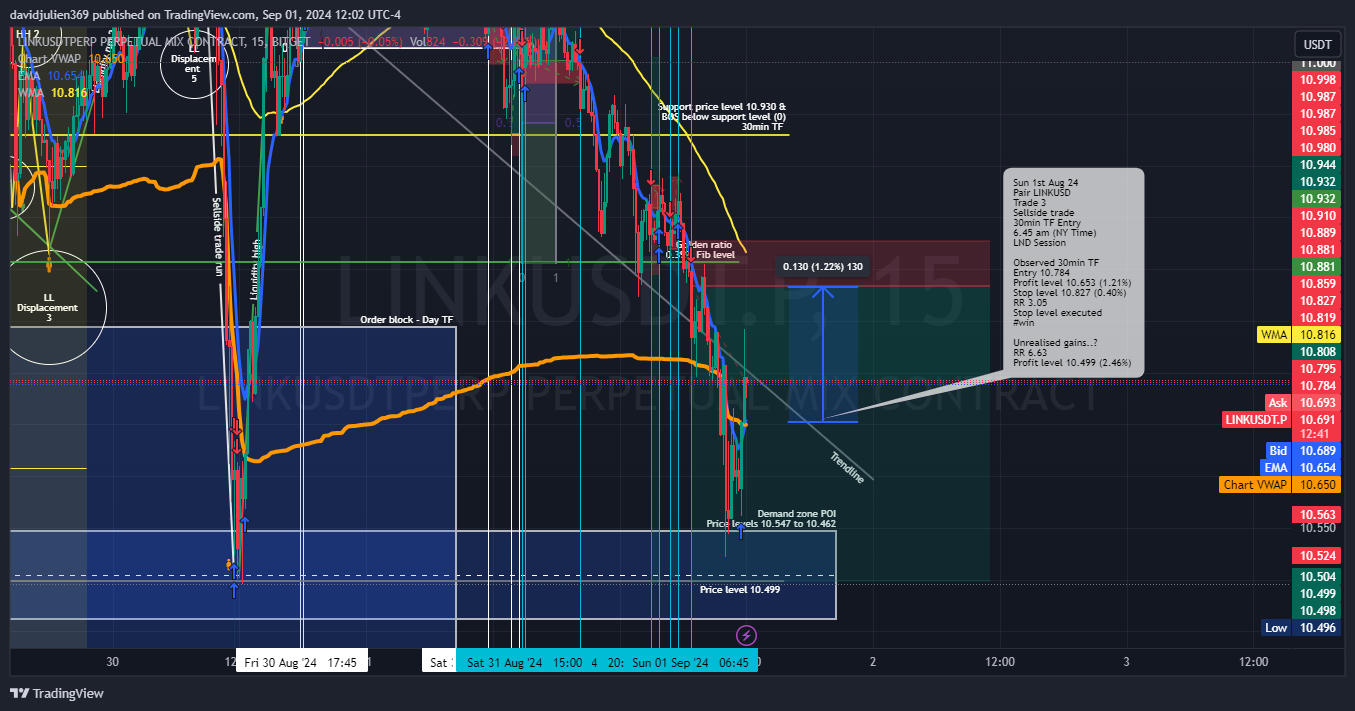Click the 10.795 red price tag

click(x=1318, y=369)
